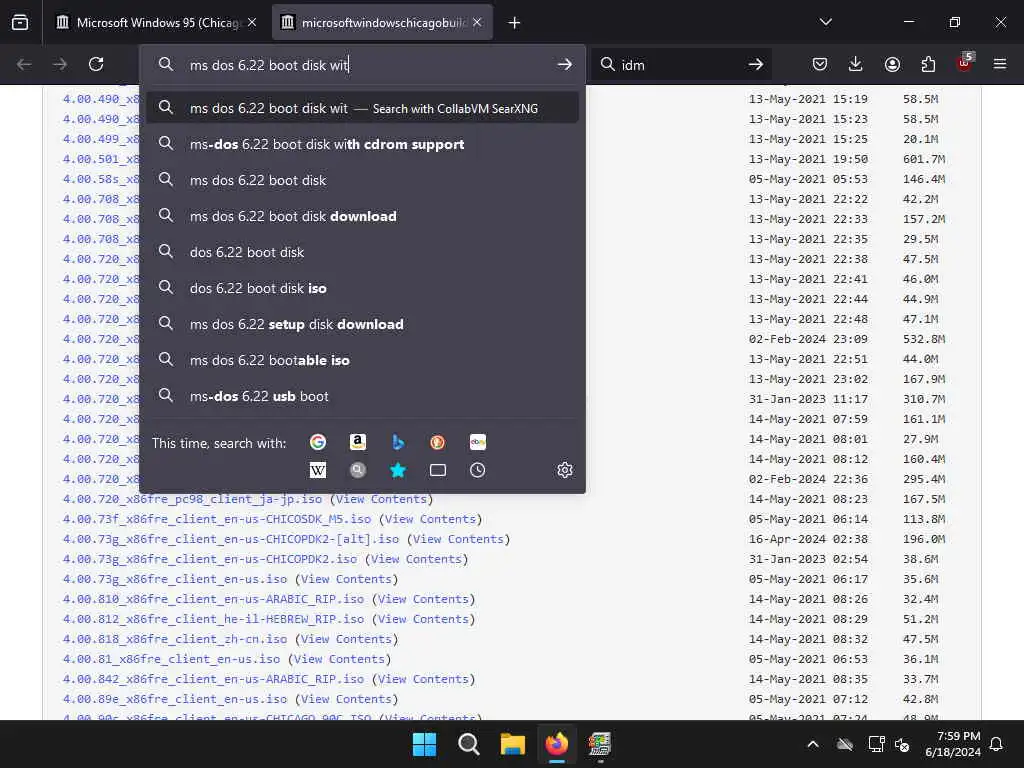
Task: Reload the current page
Action: coord(96,64)
